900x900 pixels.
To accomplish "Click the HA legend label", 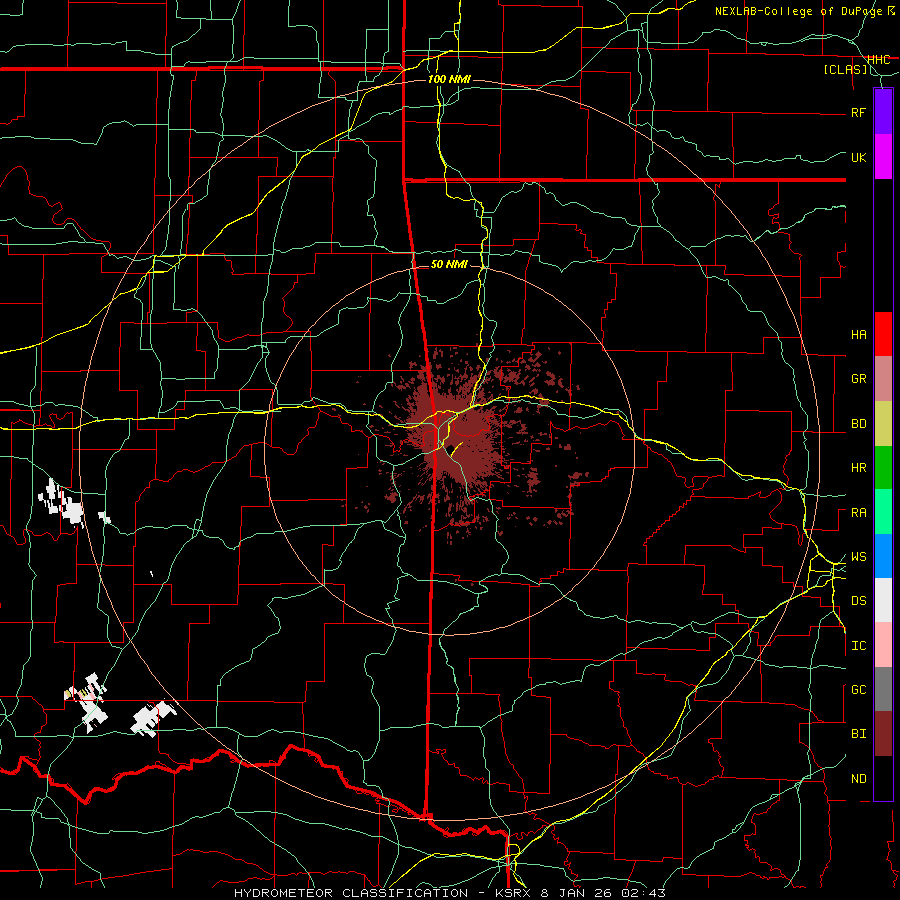I will tap(858, 335).
